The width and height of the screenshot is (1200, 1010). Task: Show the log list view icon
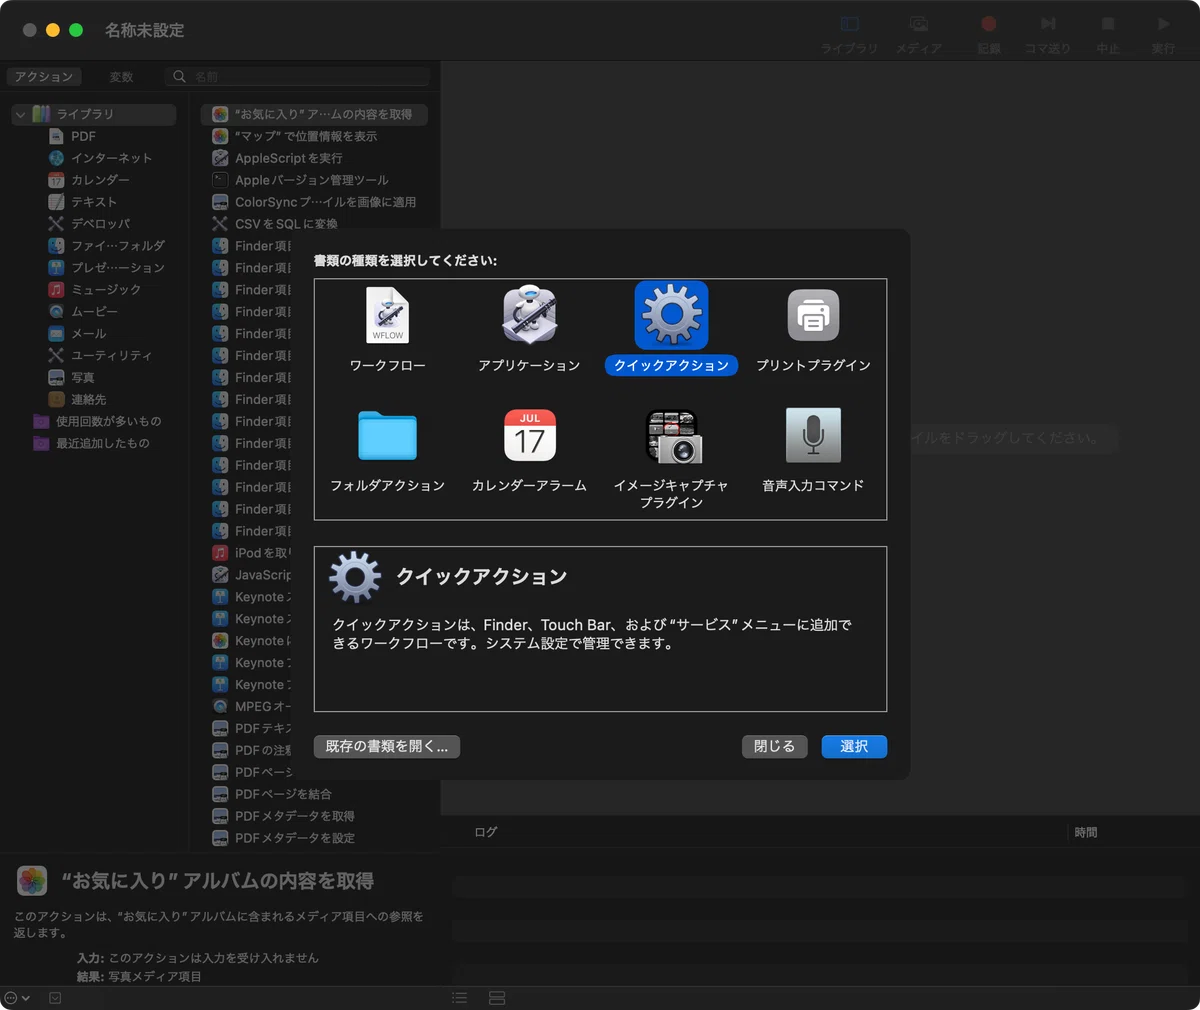[x=459, y=998]
